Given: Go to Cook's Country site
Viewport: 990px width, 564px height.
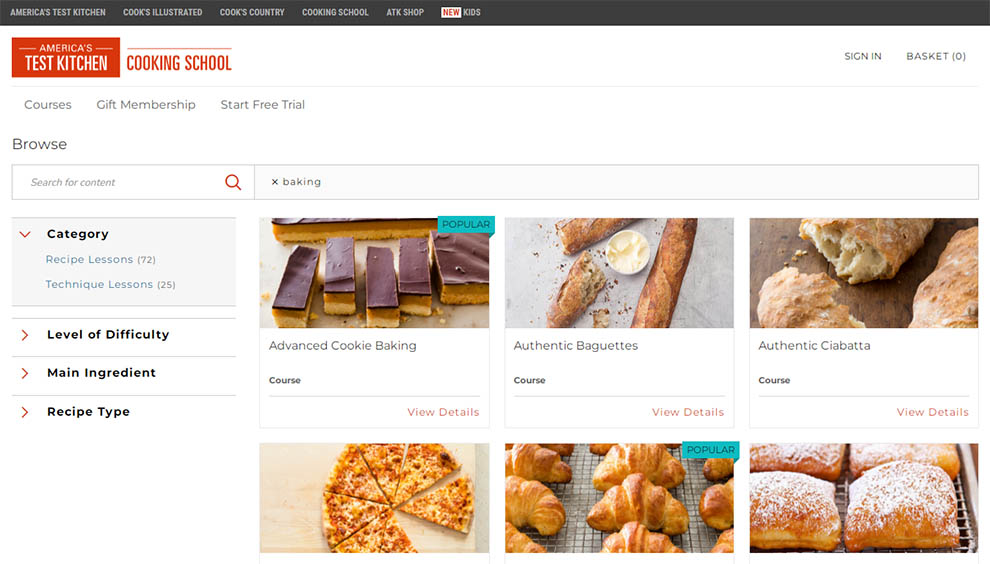Looking at the screenshot, I should [x=252, y=12].
